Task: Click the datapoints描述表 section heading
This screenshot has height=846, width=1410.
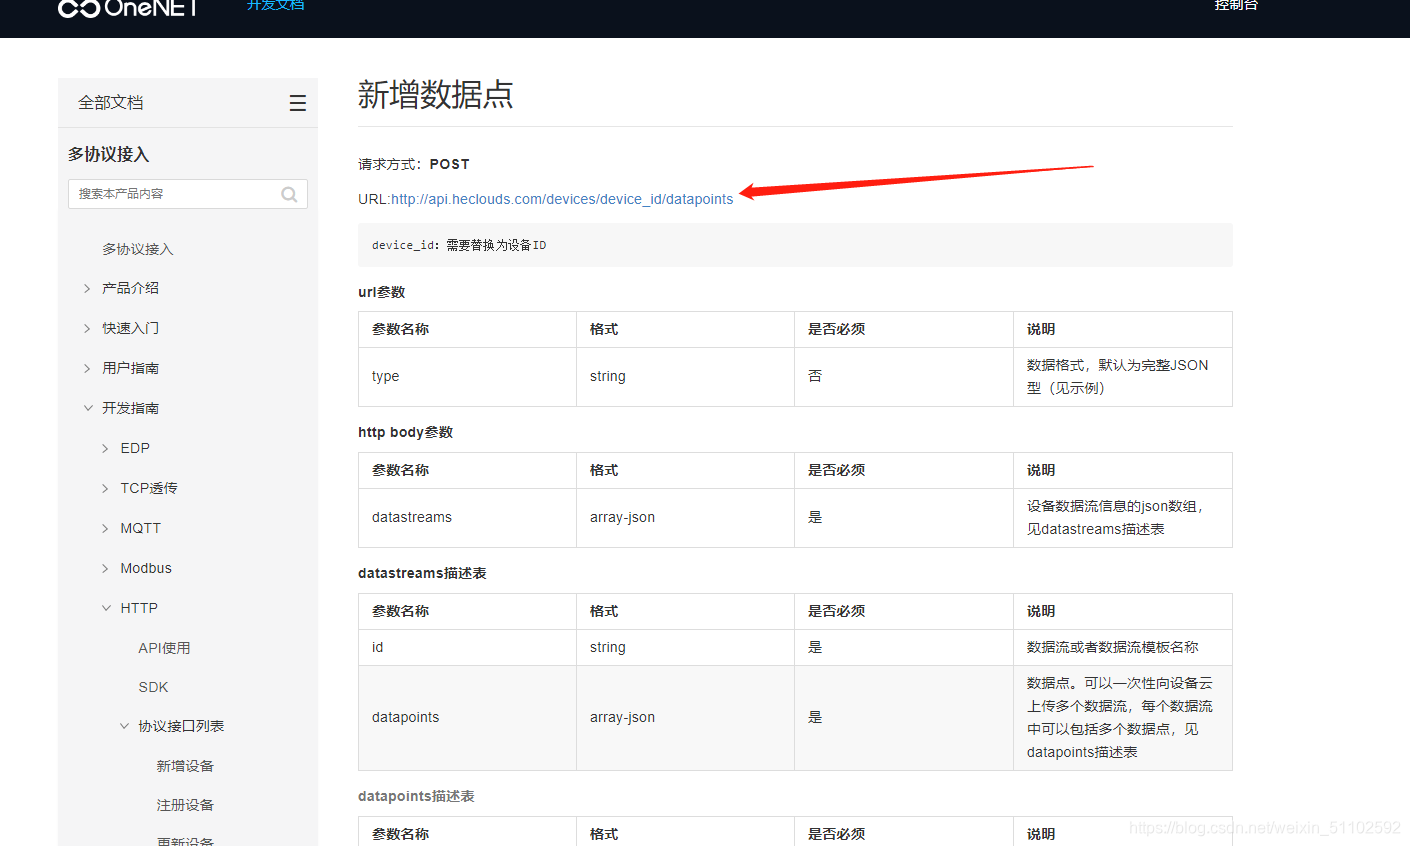Action: click(x=416, y=796)
